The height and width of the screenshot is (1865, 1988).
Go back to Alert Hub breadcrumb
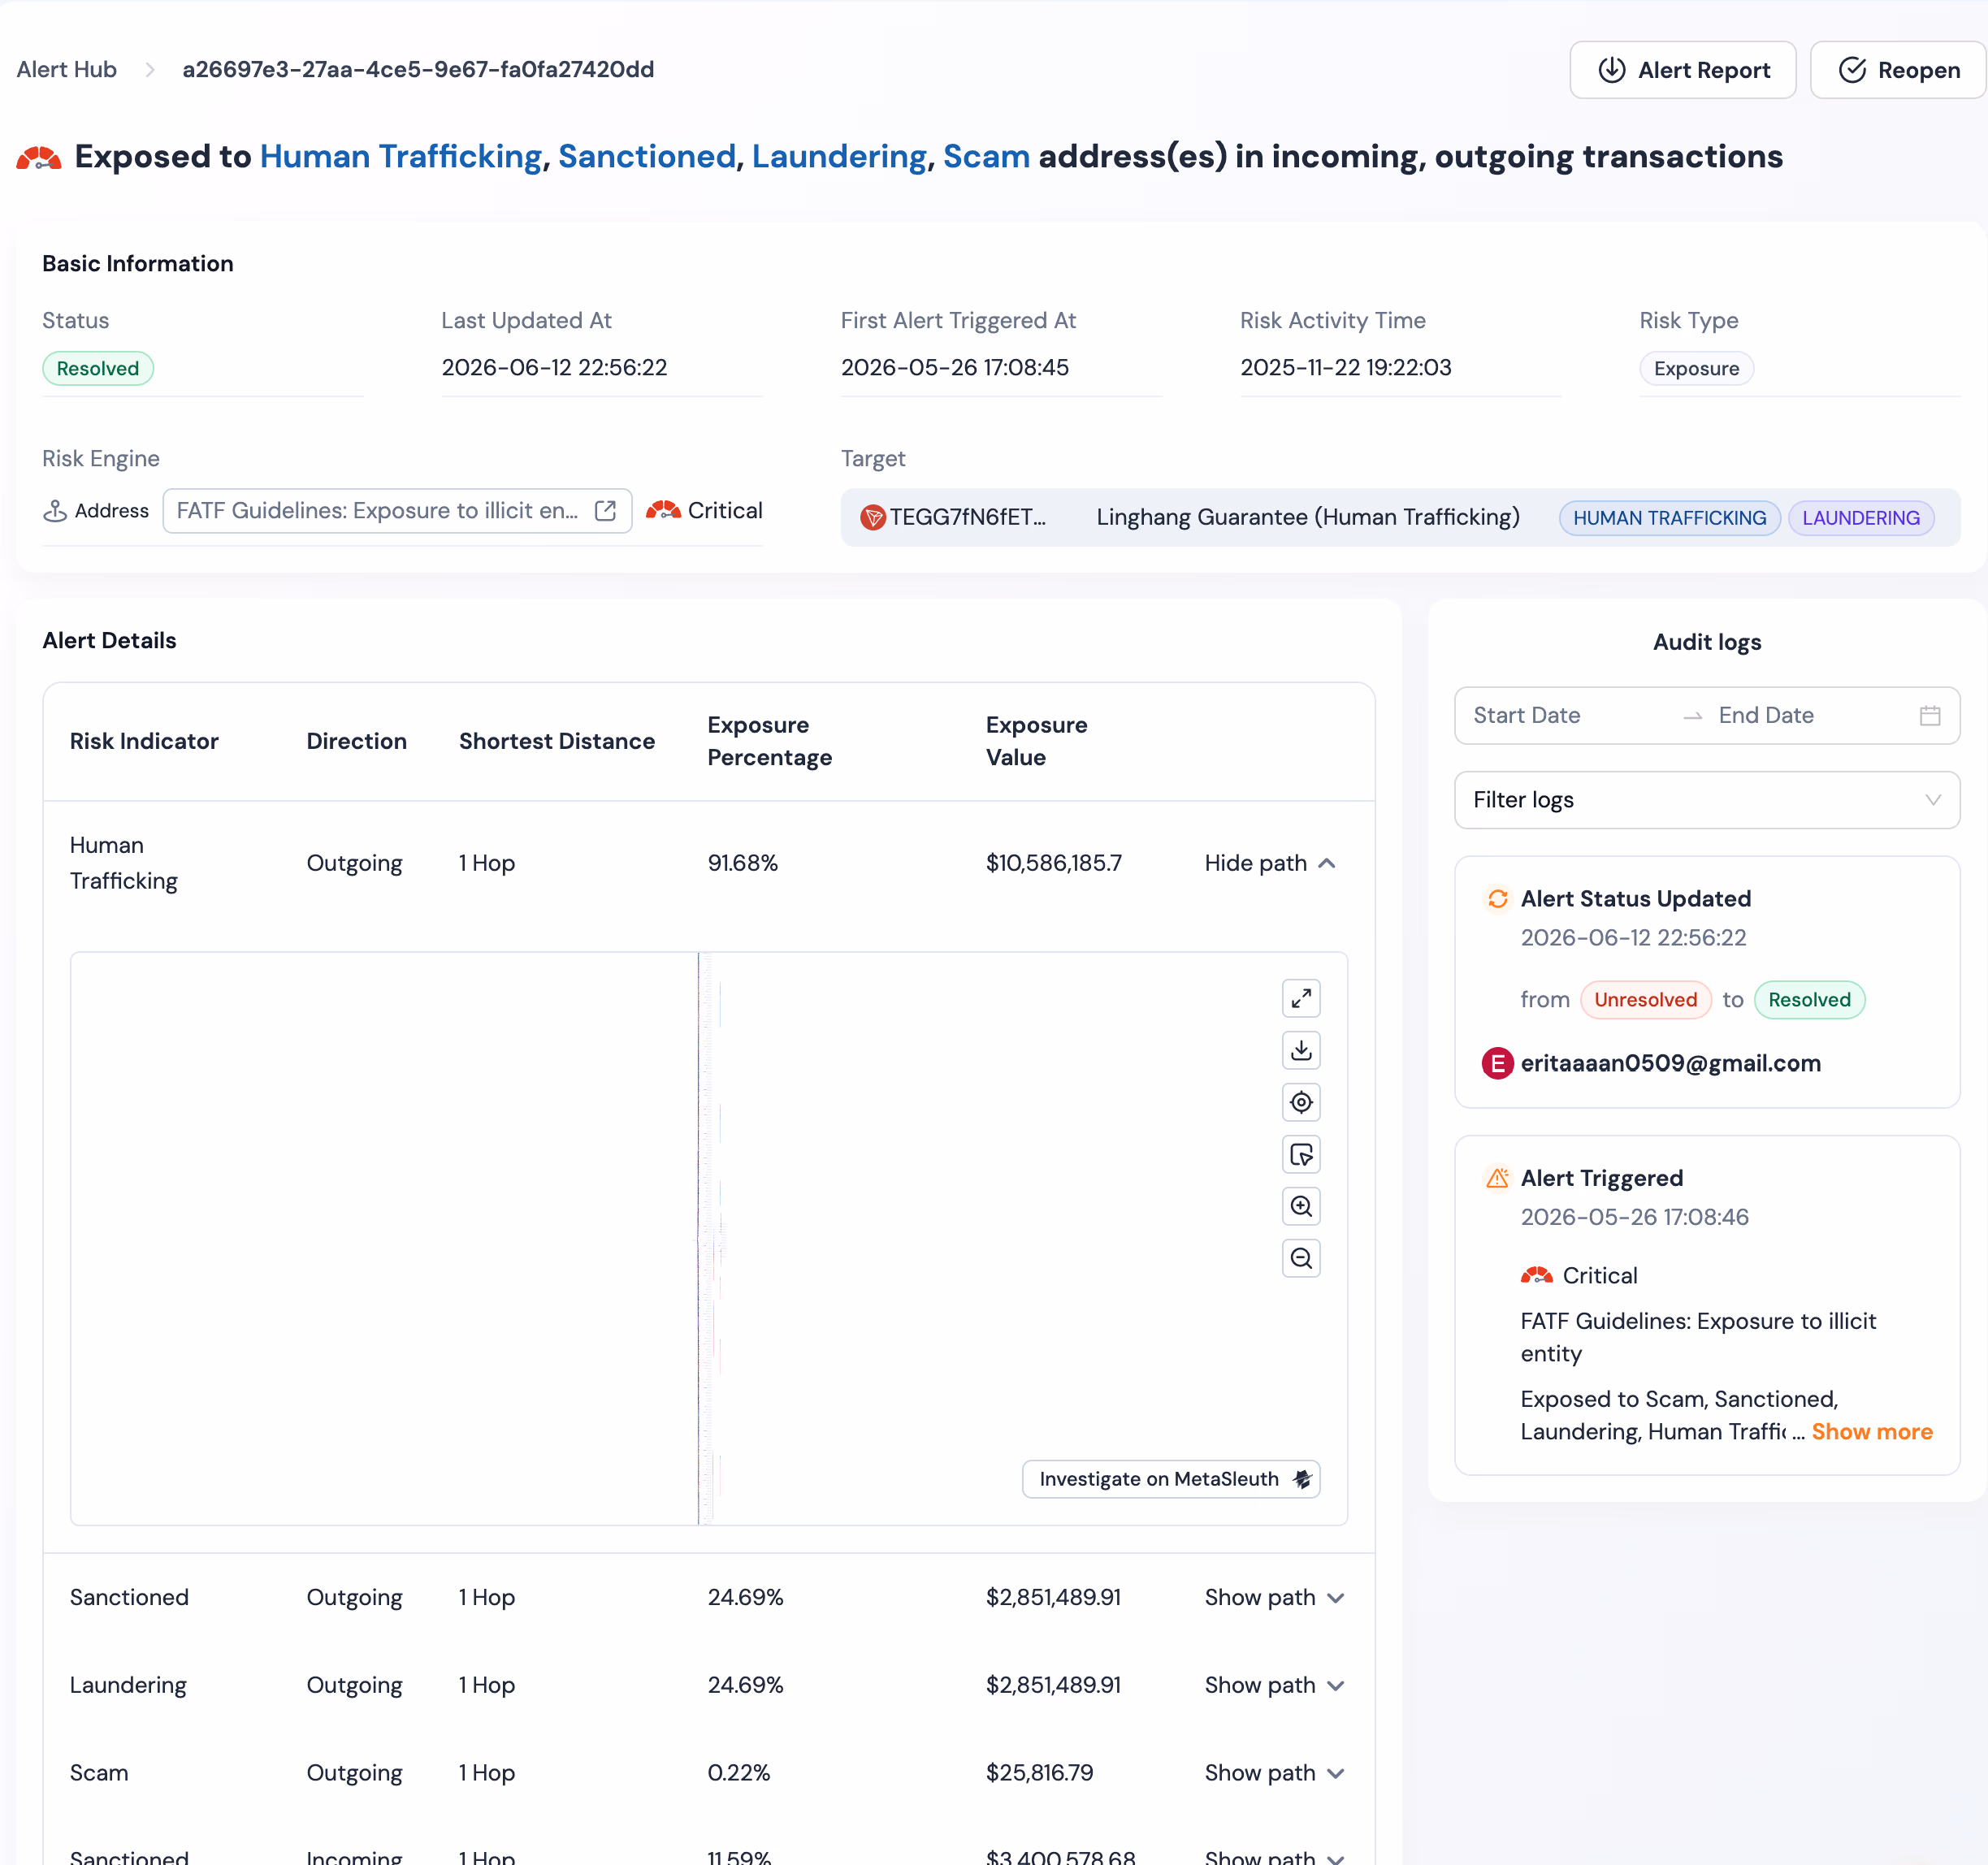[66, 69]
